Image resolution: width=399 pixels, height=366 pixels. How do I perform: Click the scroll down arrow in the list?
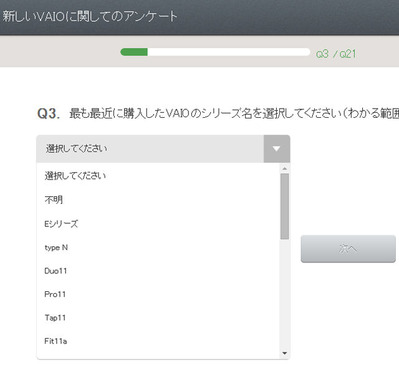click(x=285, y=353)
